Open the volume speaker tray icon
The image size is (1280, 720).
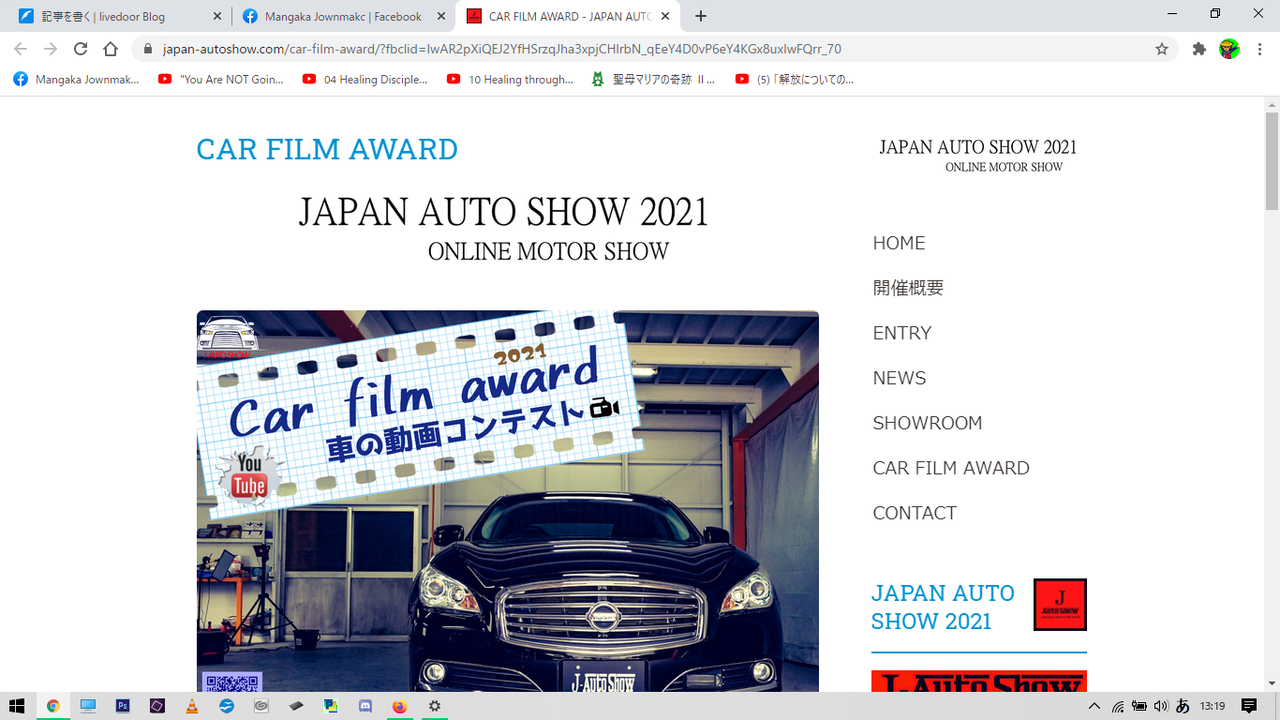(x=1161, y=706)
